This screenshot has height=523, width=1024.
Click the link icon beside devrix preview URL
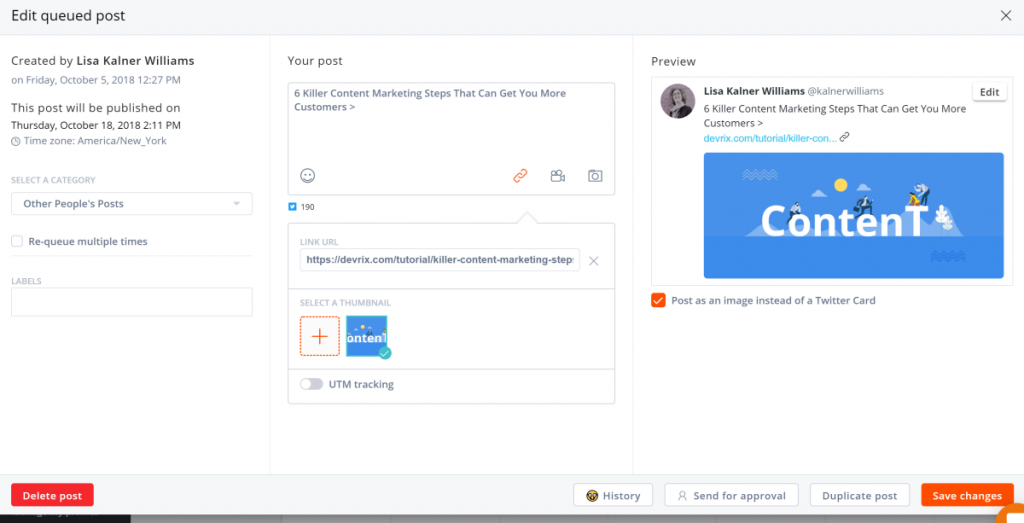[x=845, y=137]
